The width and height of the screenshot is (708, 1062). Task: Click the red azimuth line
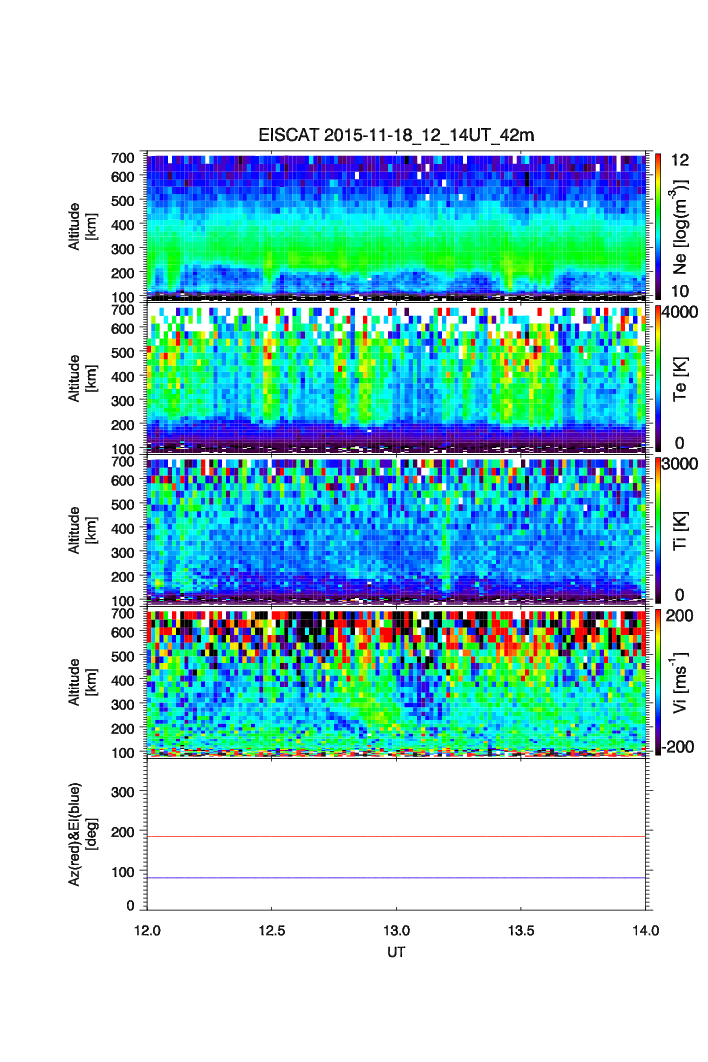tap(397, 836)
